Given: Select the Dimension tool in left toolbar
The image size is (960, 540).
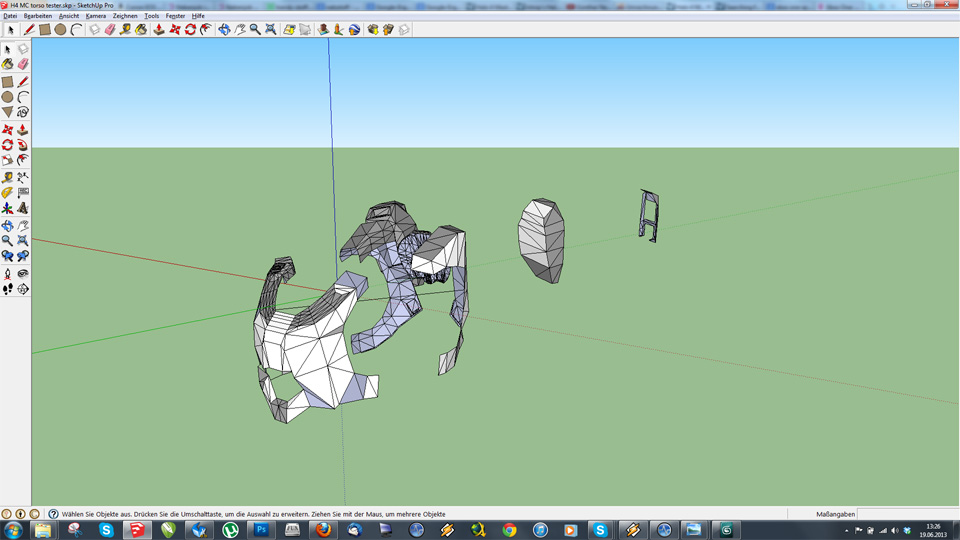Looking at the screenshot, I should coord(23,178).
